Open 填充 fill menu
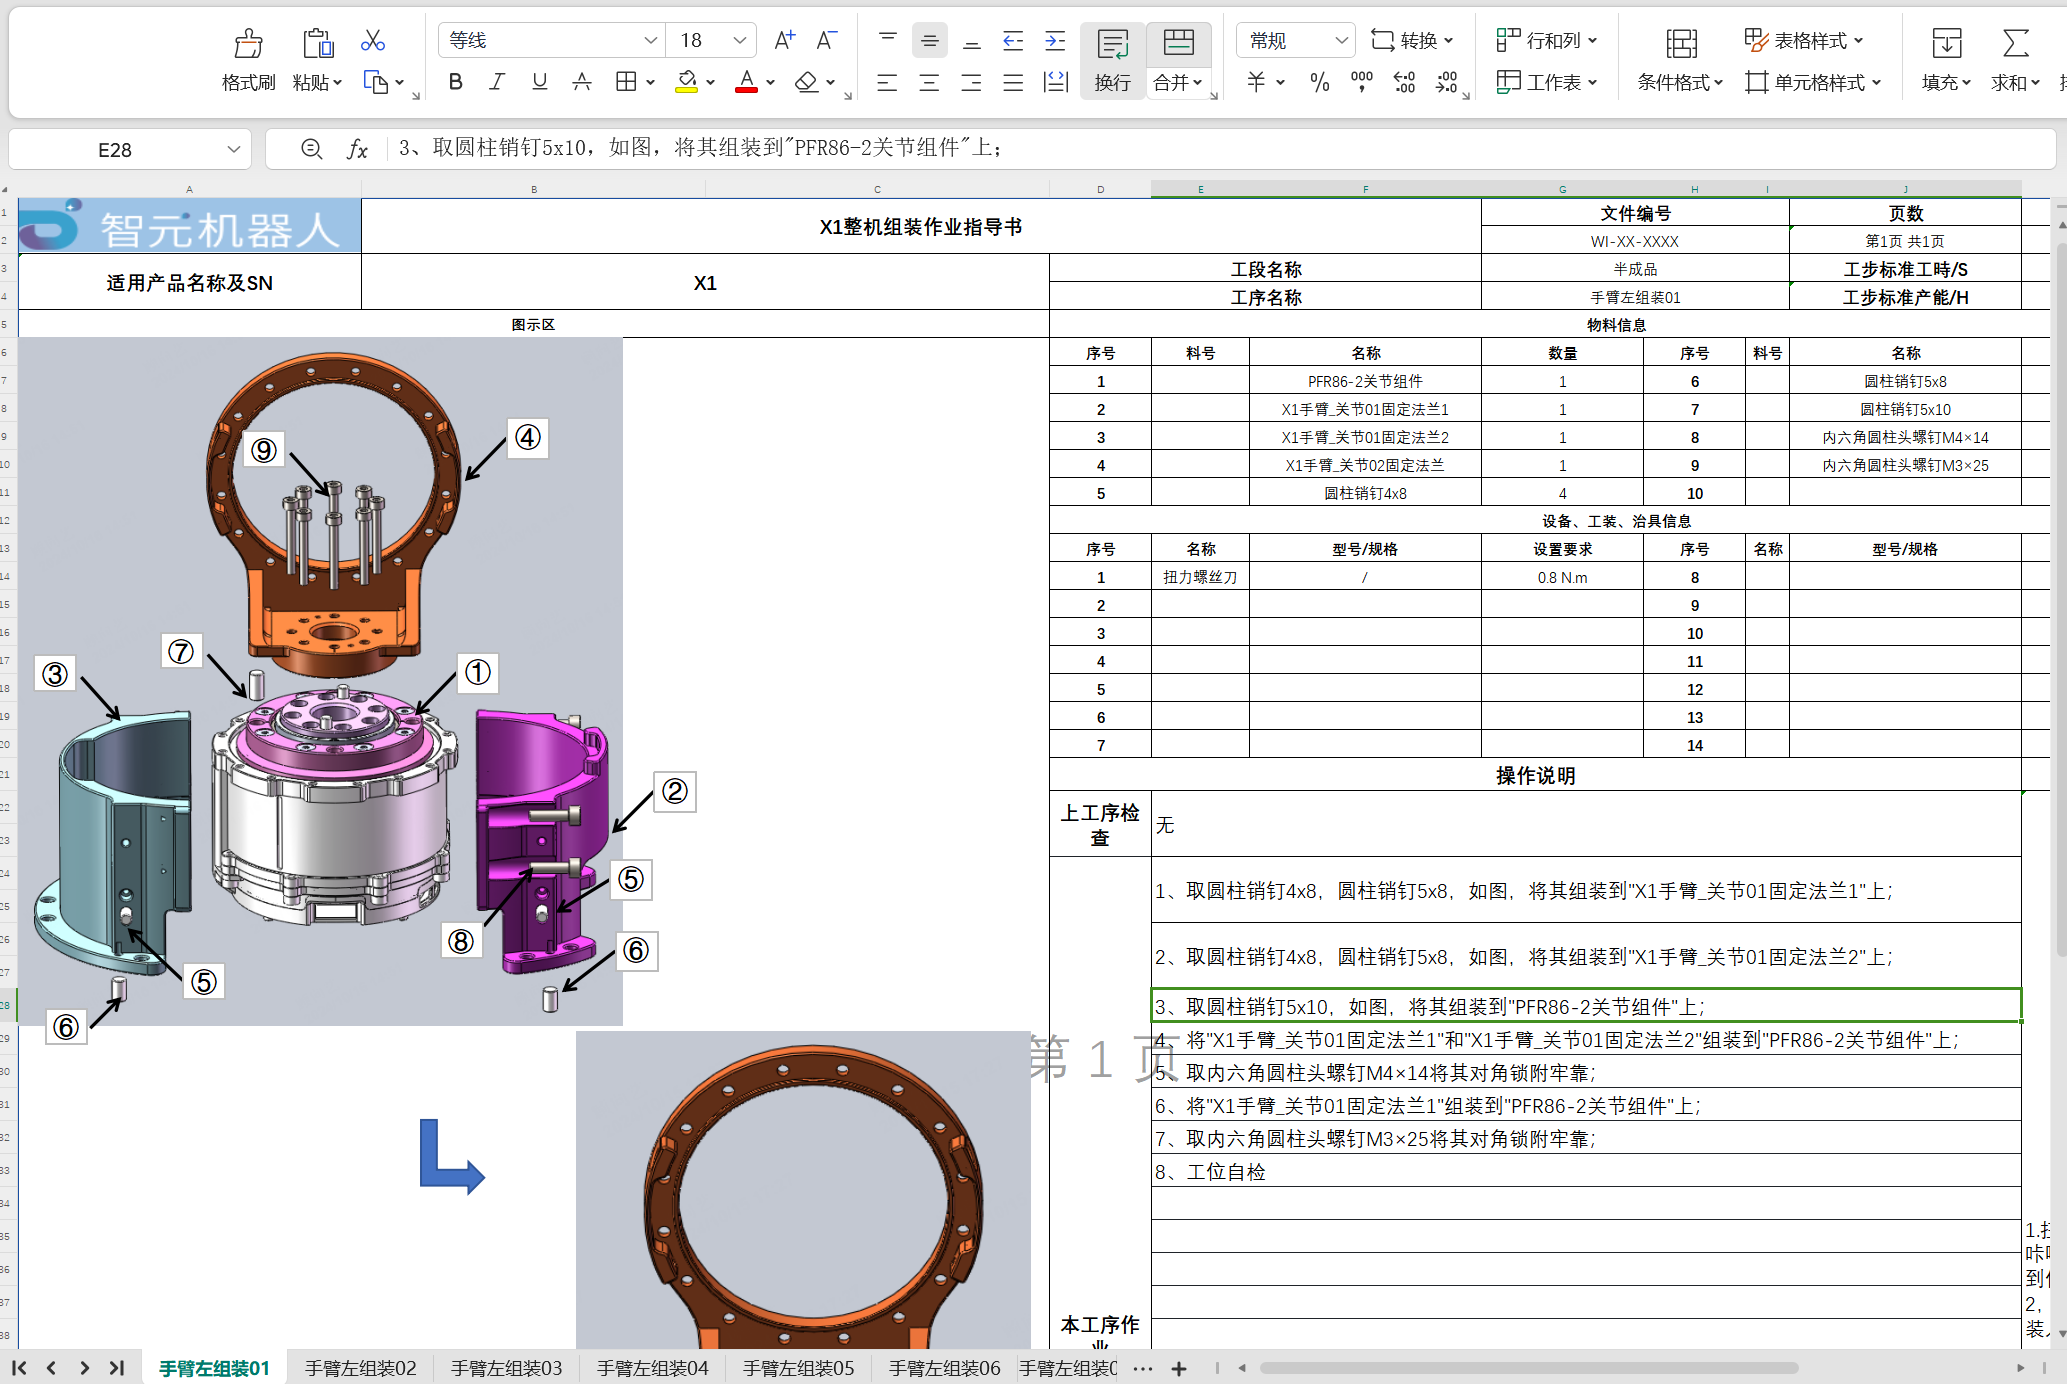The width and height of the screenshot is (2067, 1384). click(x=1946, y=60)
